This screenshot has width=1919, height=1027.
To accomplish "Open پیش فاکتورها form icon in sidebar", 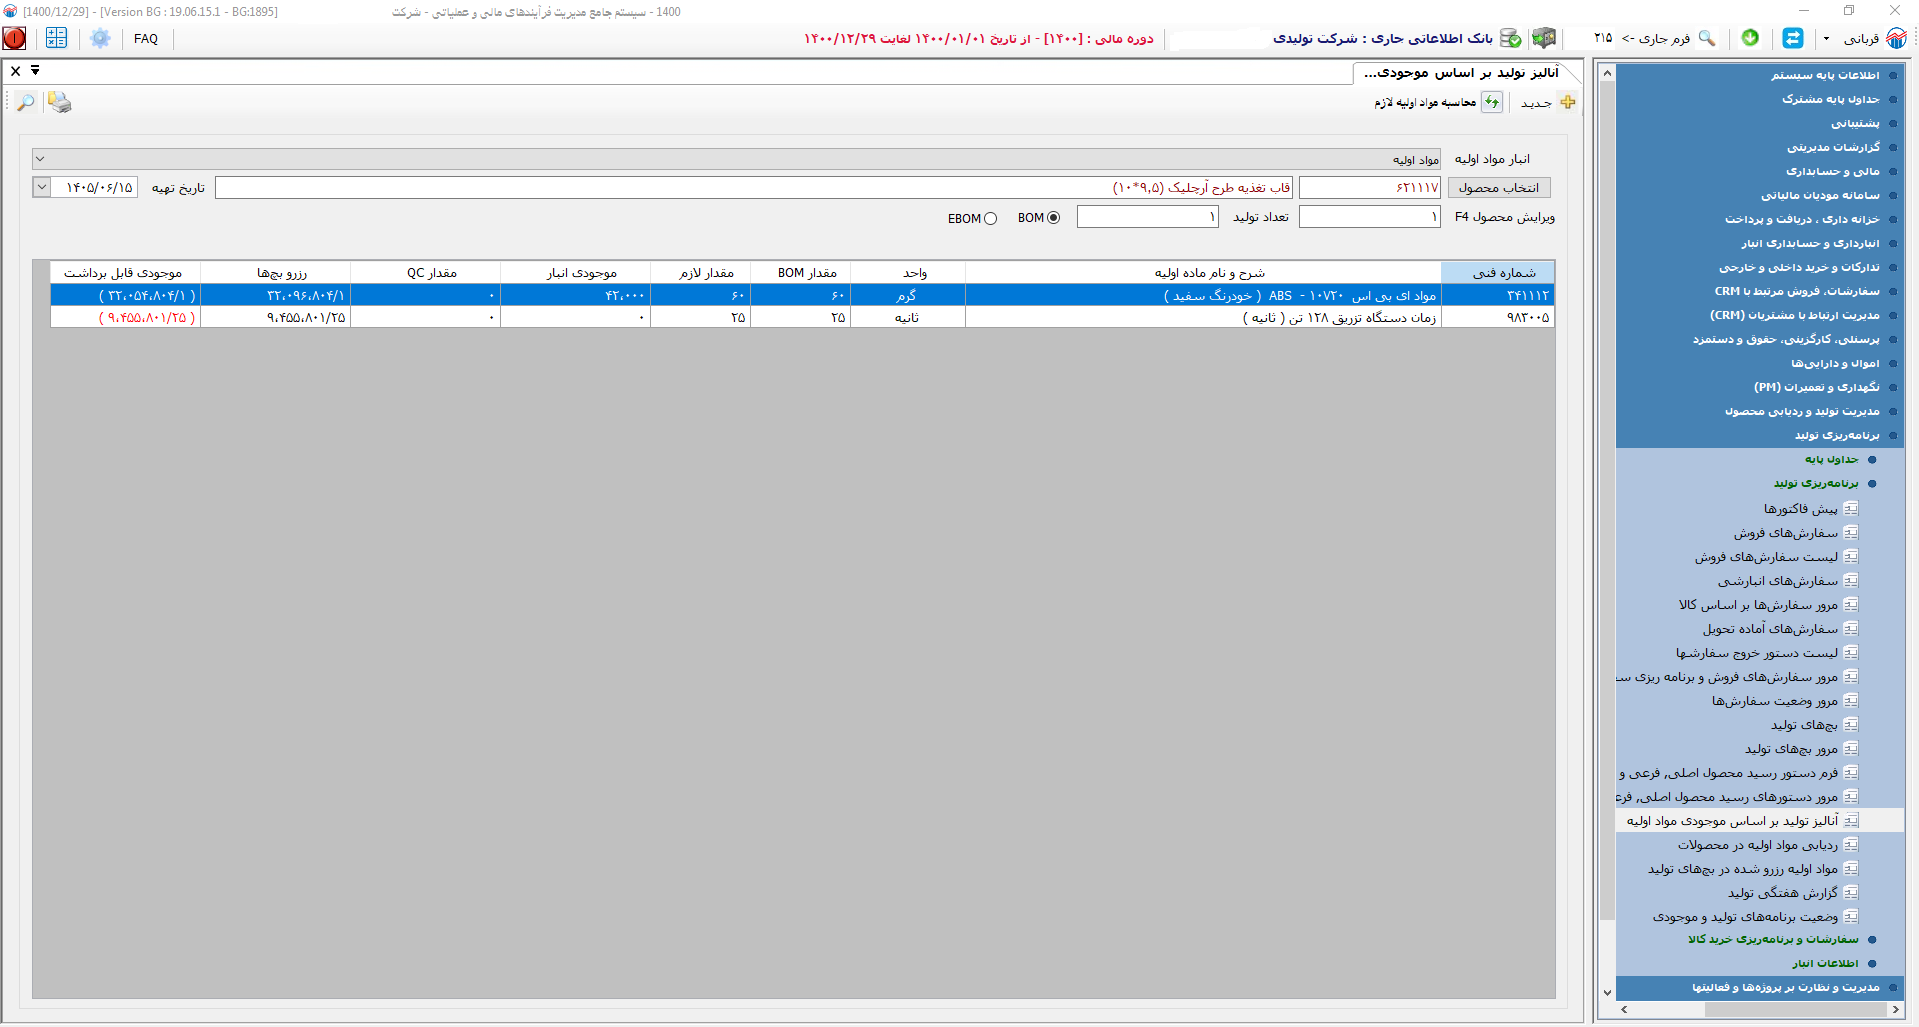I will click(x=1851, y=509).
